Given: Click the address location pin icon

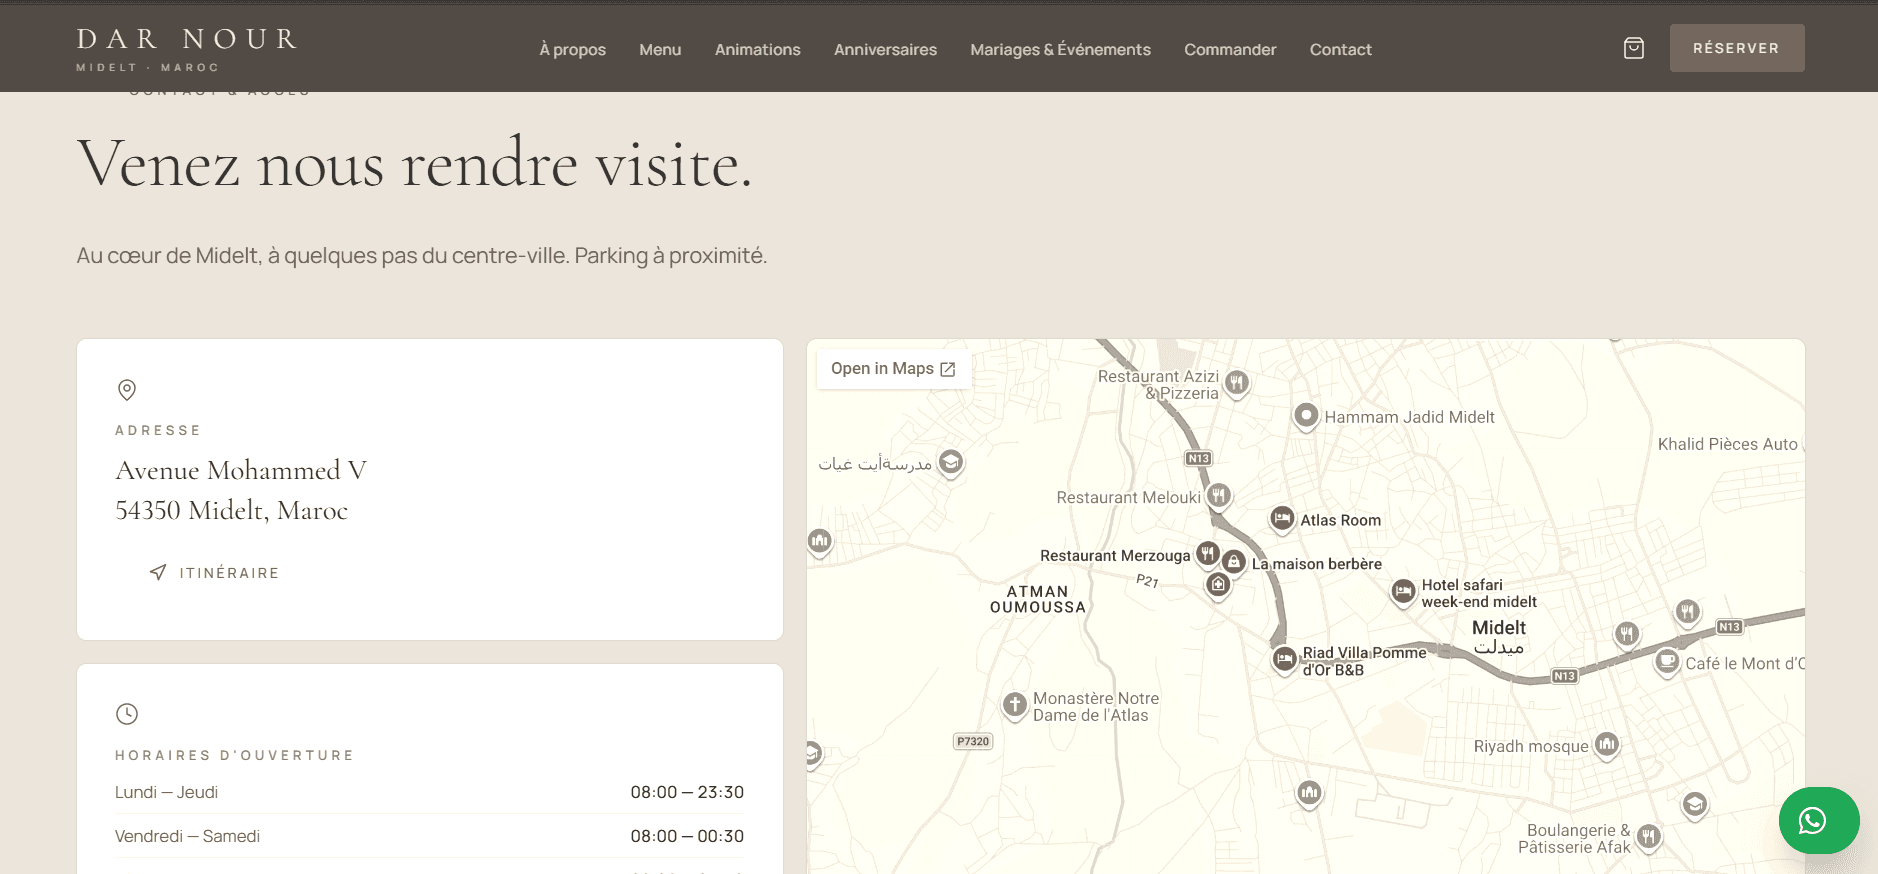Looking at the screenshot, I should (x=127, y=390).
